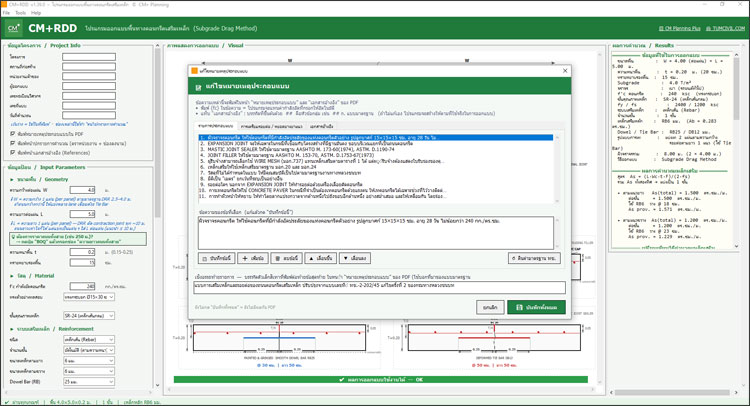Image resolution: width=750 pixels, height=406 pixels.
Task: Click the trash icon delete-item button
Action: tap(286, 258)
